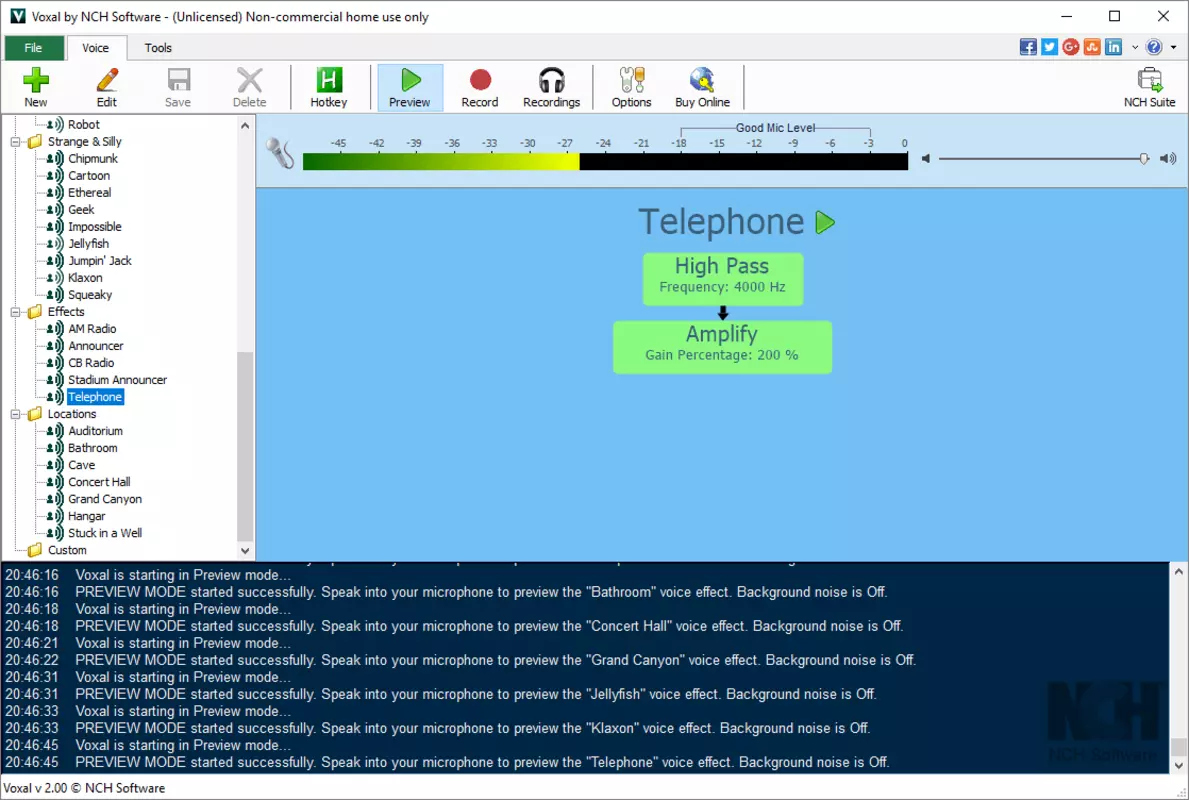Select the Klaxon voice
The image size is (1189, 800).
point(85,278)
